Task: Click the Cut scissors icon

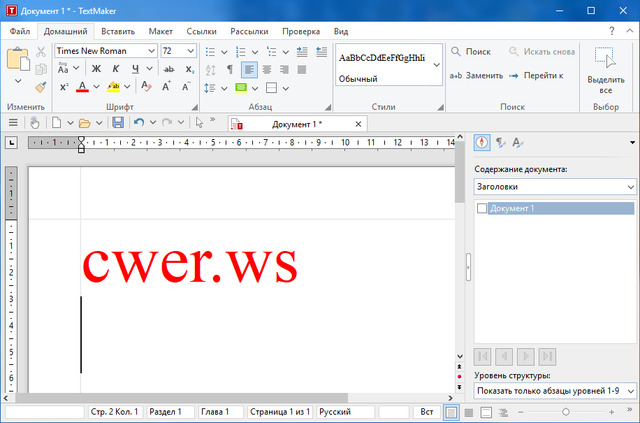Action: [x=41, y=51]
